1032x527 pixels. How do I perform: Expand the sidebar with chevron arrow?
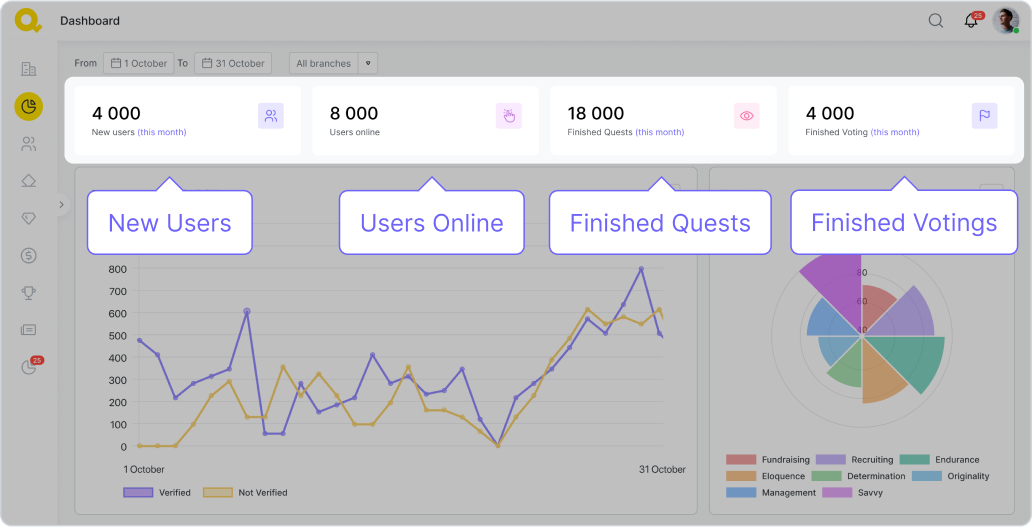[61, 204]
